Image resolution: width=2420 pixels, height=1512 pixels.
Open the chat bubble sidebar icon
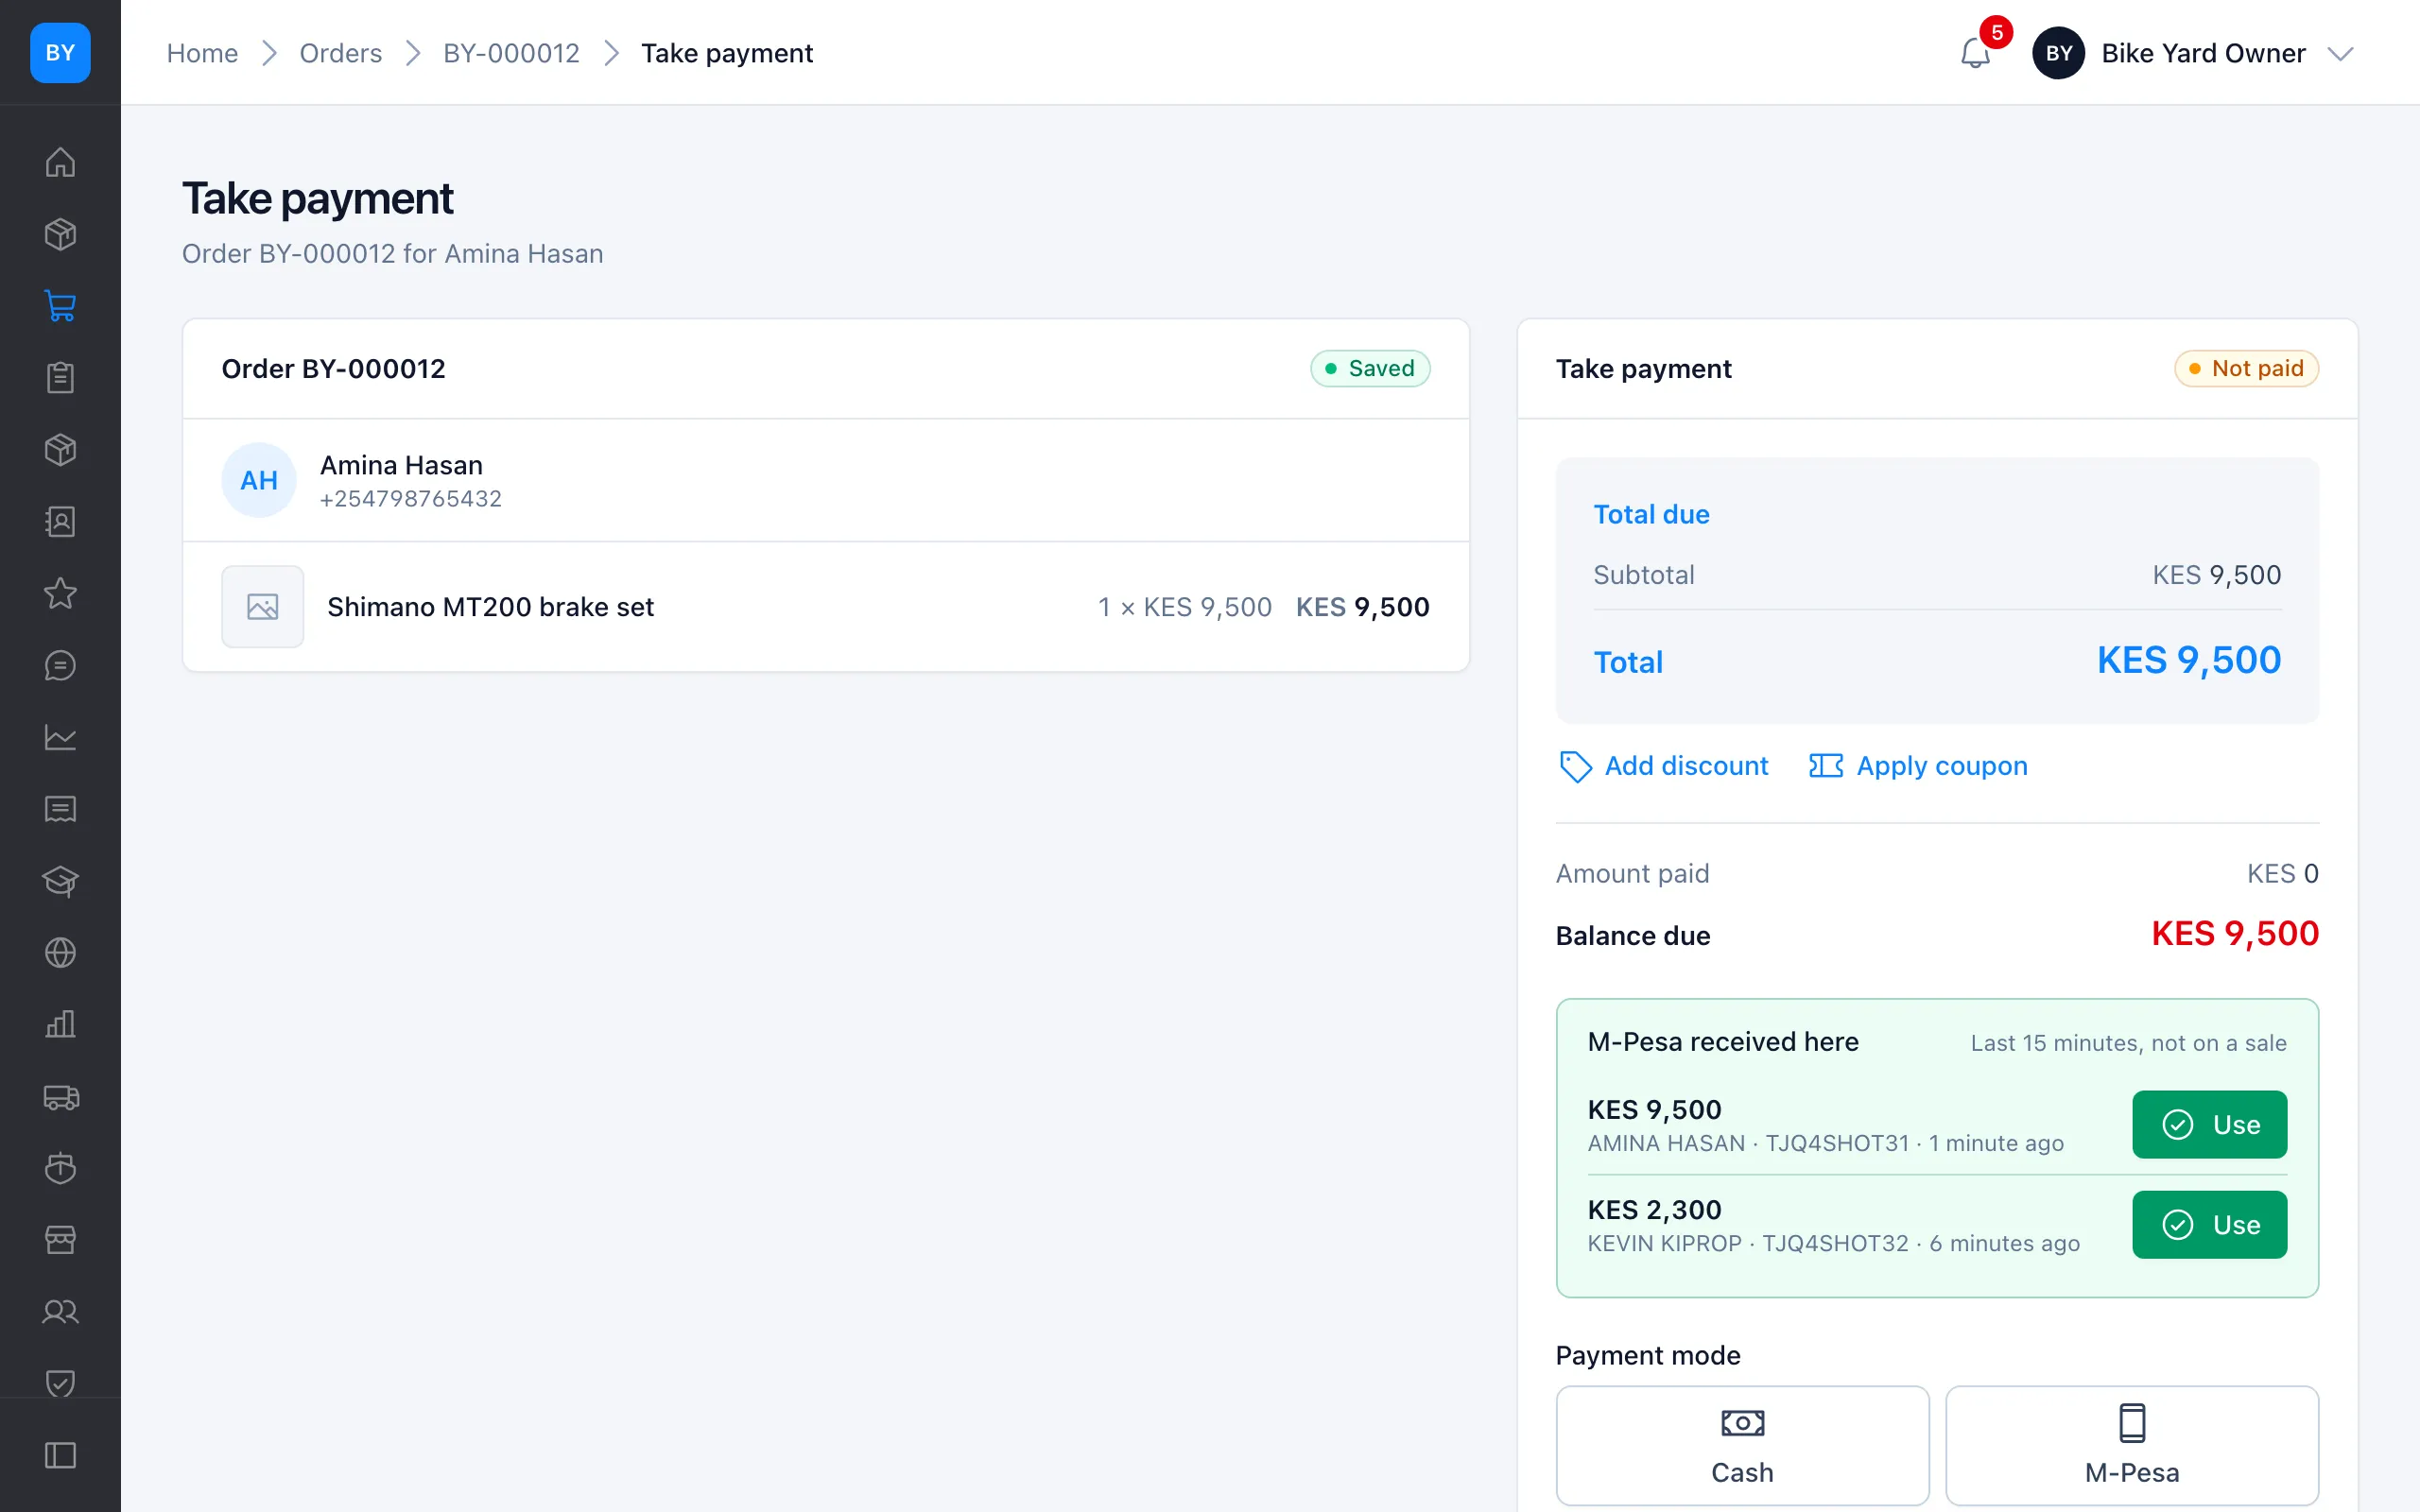pos(60,665)
